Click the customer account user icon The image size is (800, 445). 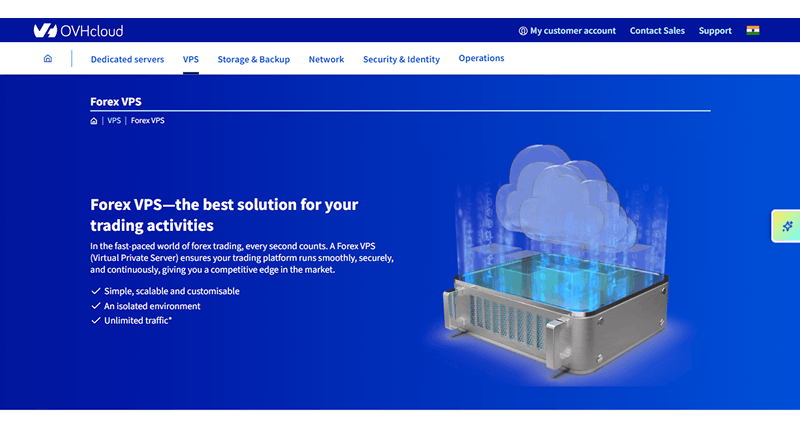tap(523, 31)
